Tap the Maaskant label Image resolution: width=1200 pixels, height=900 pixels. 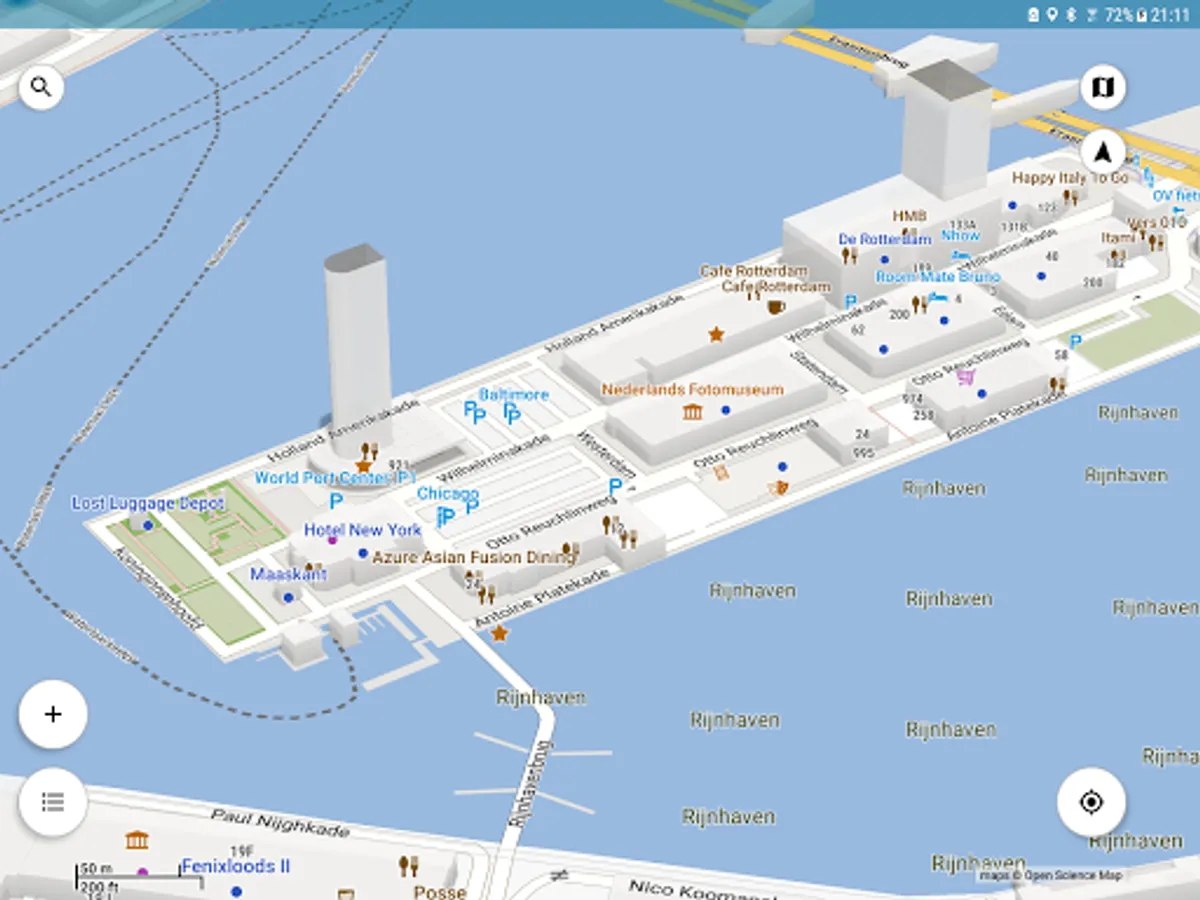(288, 575)
